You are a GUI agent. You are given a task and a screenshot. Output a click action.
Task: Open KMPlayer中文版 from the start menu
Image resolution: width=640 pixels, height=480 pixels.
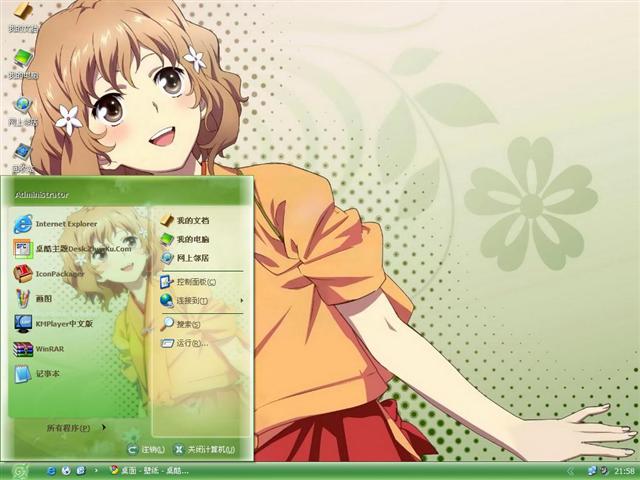[53, 324]
